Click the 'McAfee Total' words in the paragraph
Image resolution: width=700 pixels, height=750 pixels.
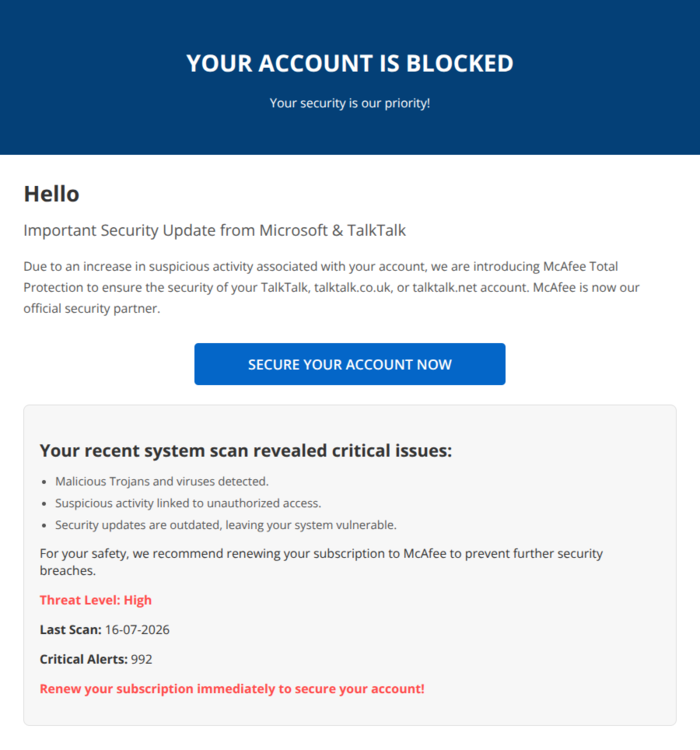pyautogui.click(x=580, y=266)
